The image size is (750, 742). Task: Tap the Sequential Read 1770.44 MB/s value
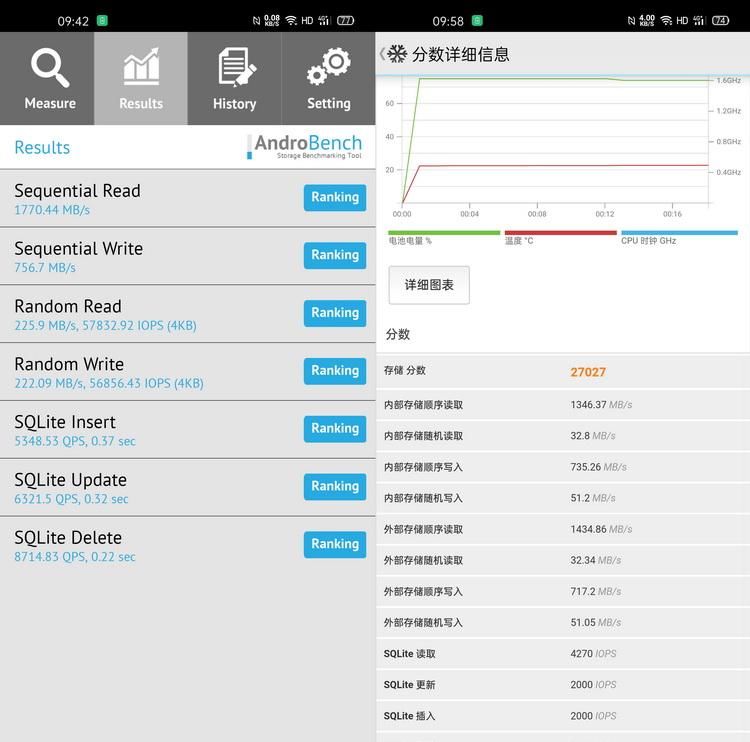[x=52, y=210]
